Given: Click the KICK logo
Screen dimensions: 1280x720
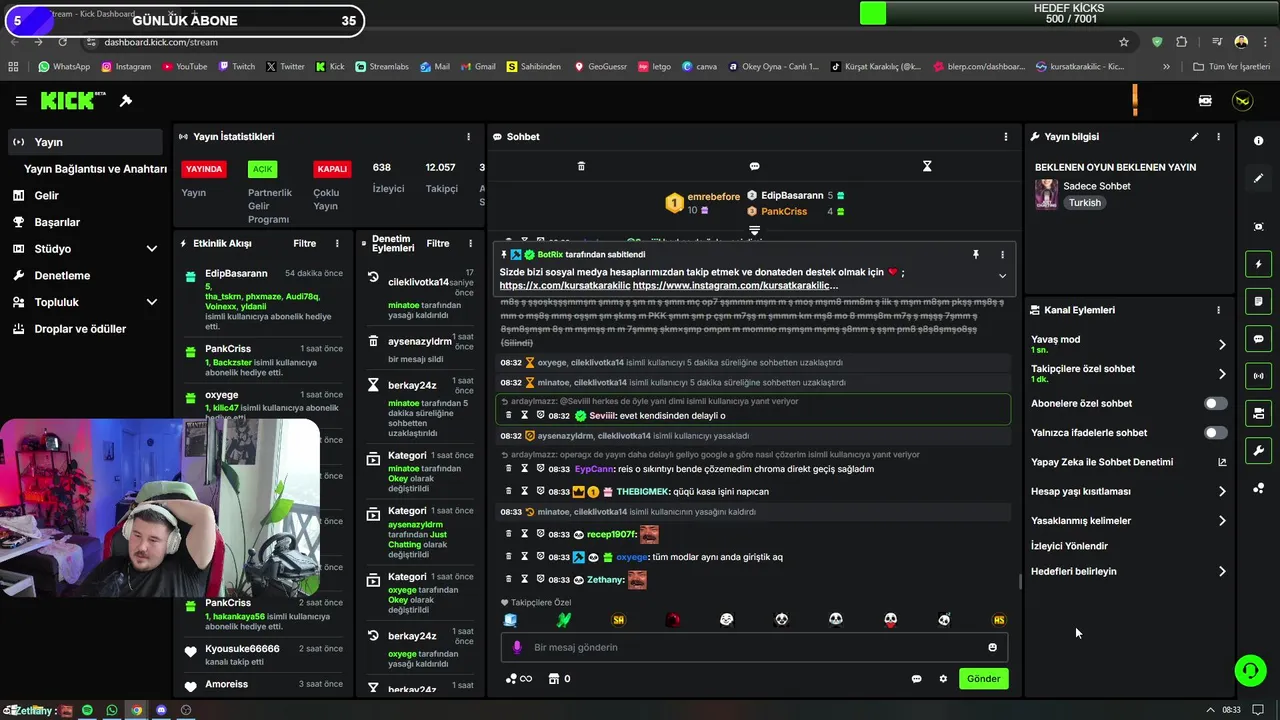Looking at the screenshot, I should tap(73, 101).
